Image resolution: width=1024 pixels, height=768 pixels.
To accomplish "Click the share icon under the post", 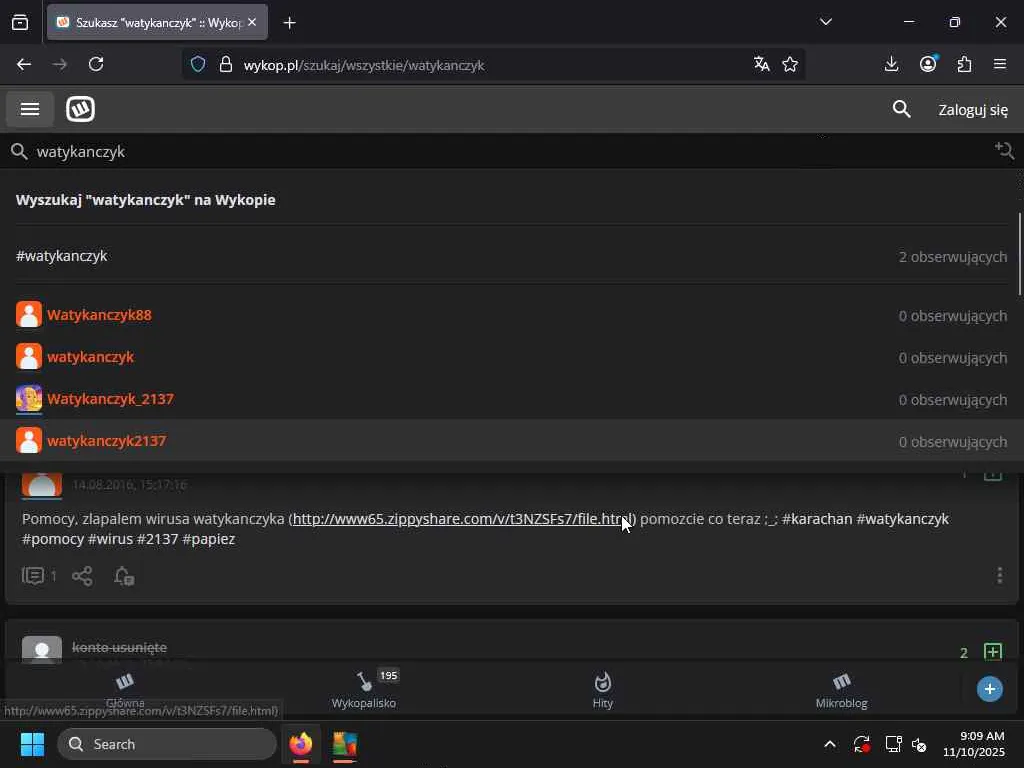I will 82,576.
